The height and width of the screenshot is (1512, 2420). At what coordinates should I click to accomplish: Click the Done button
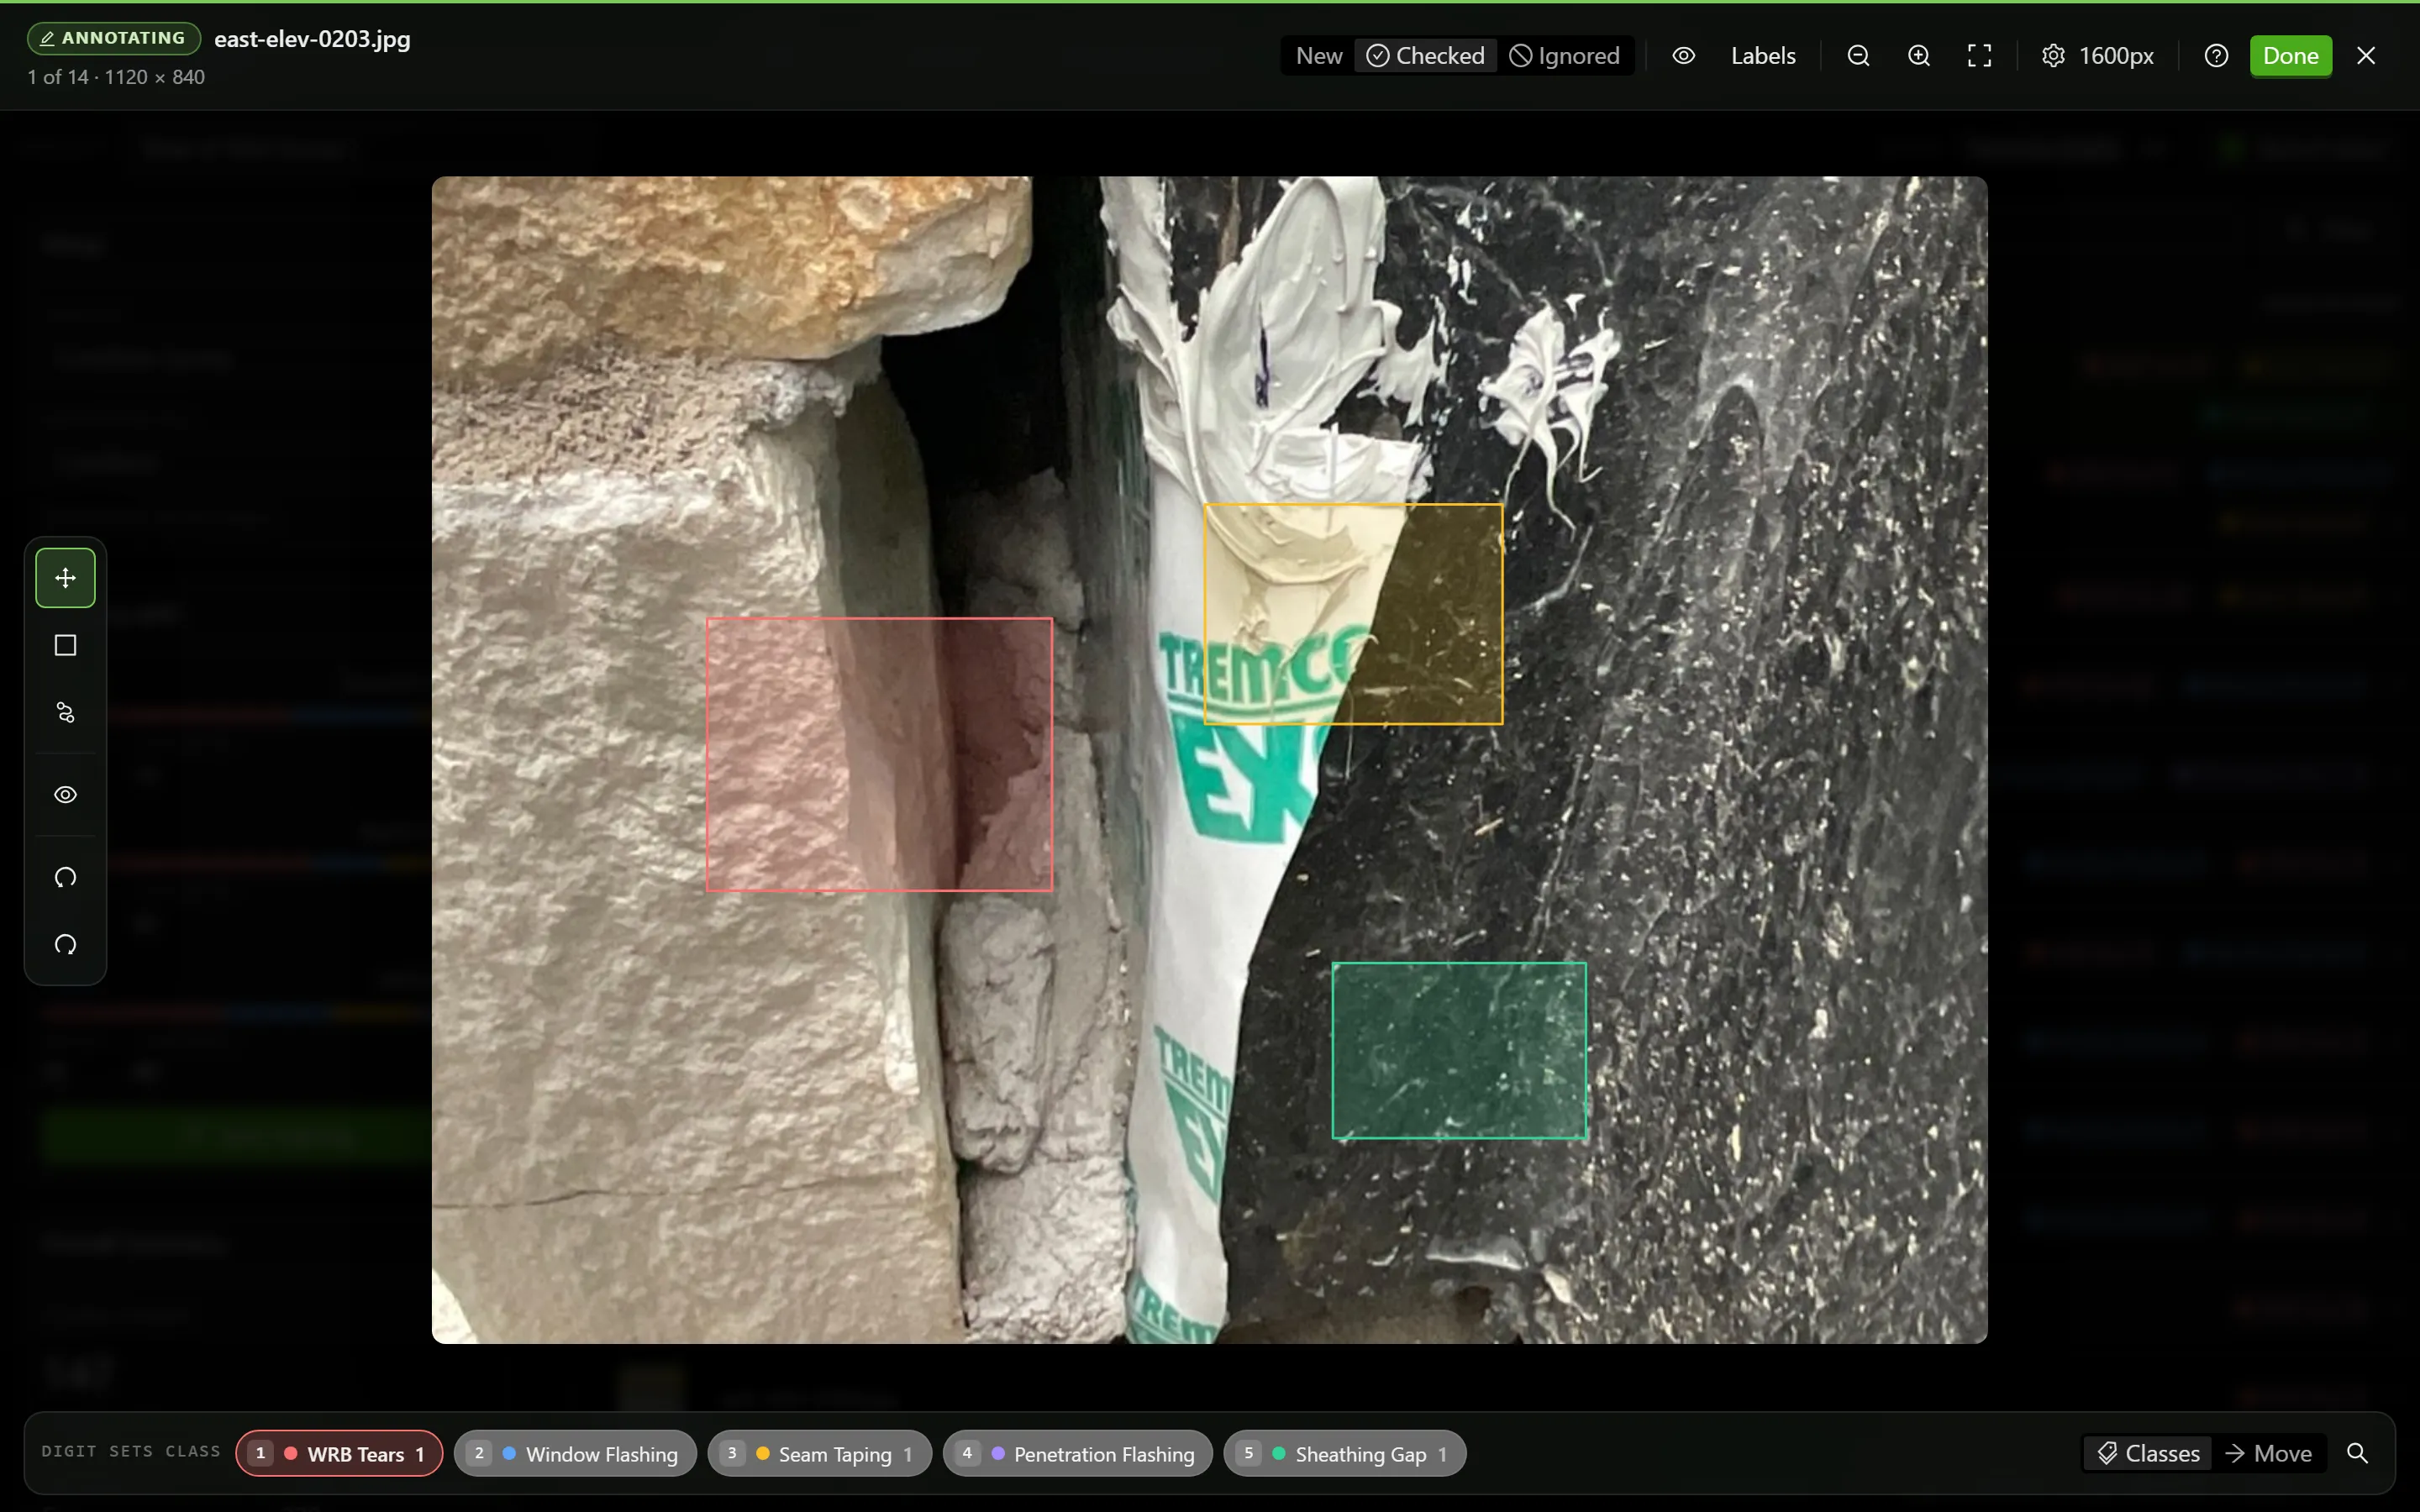(2290, 56)
